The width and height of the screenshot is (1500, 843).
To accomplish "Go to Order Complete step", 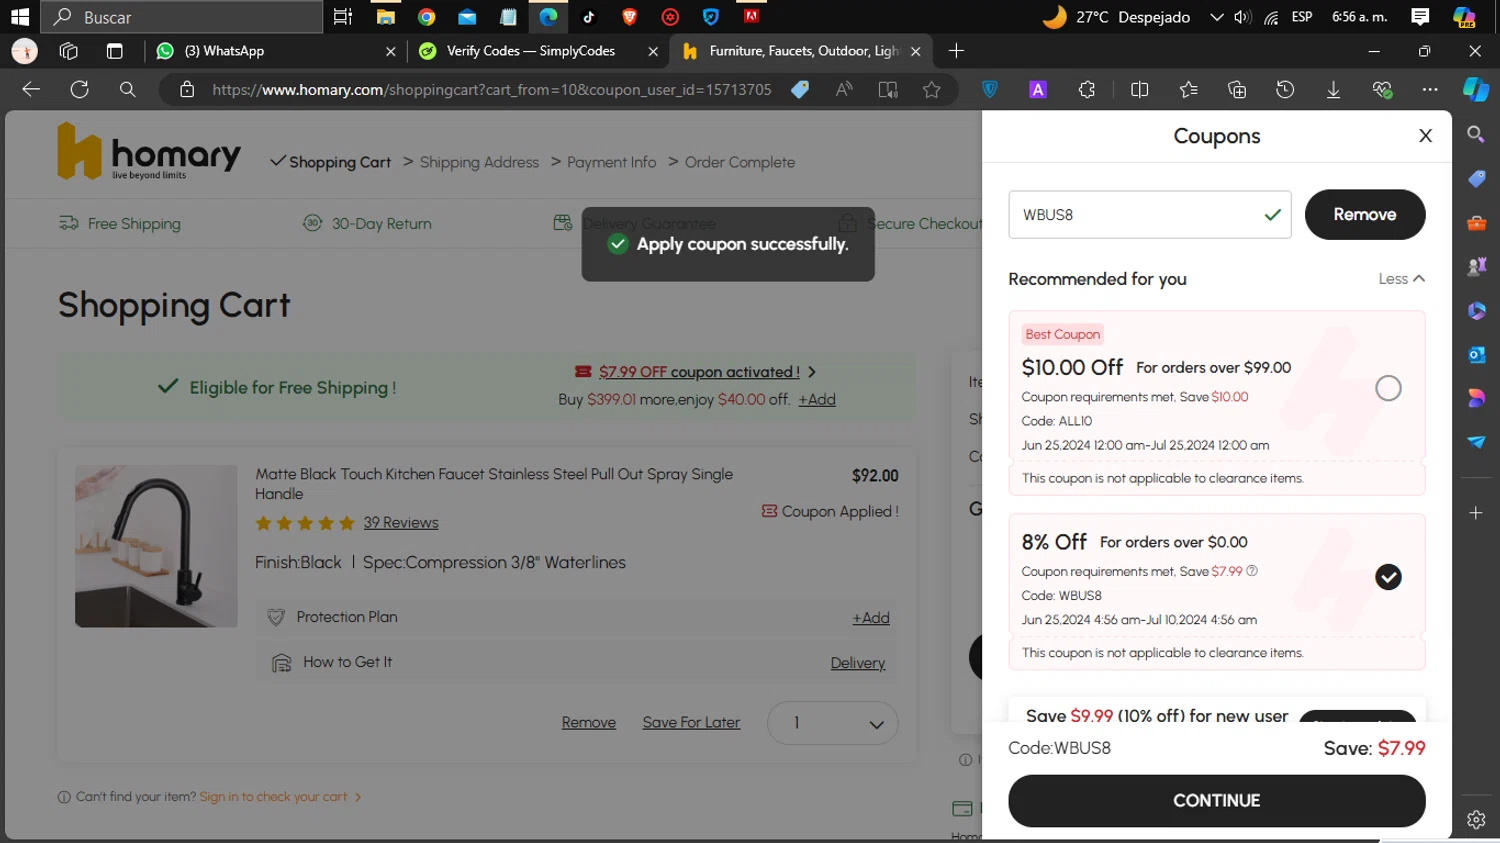I will tap(740, 162).
